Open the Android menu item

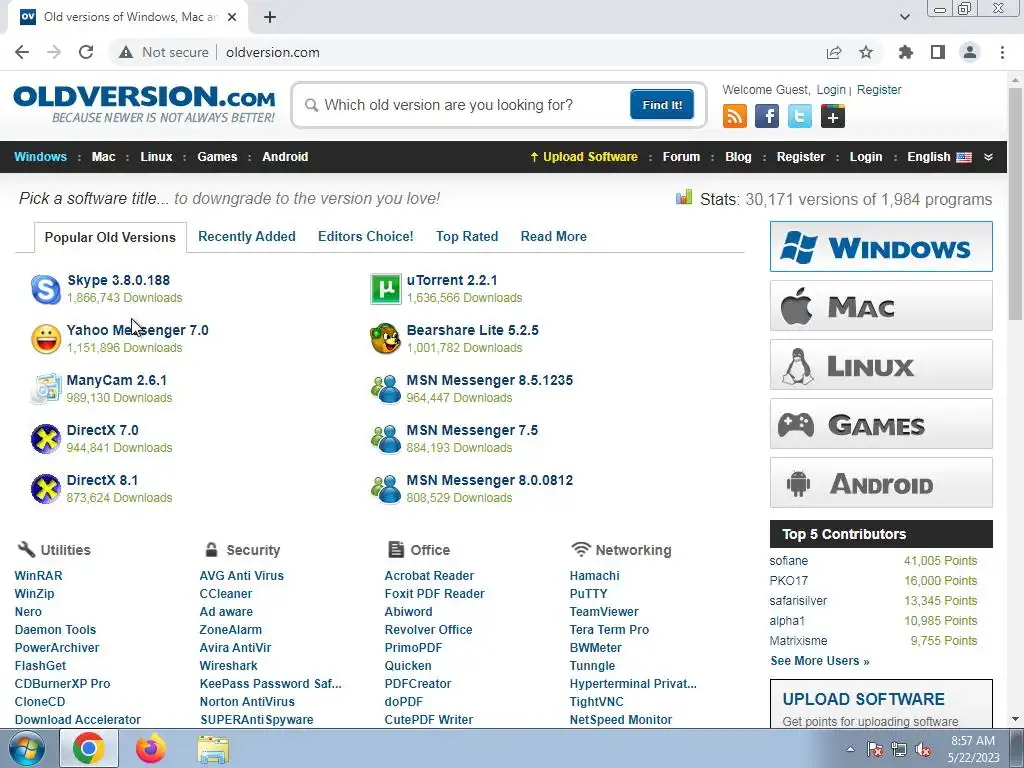285,157
